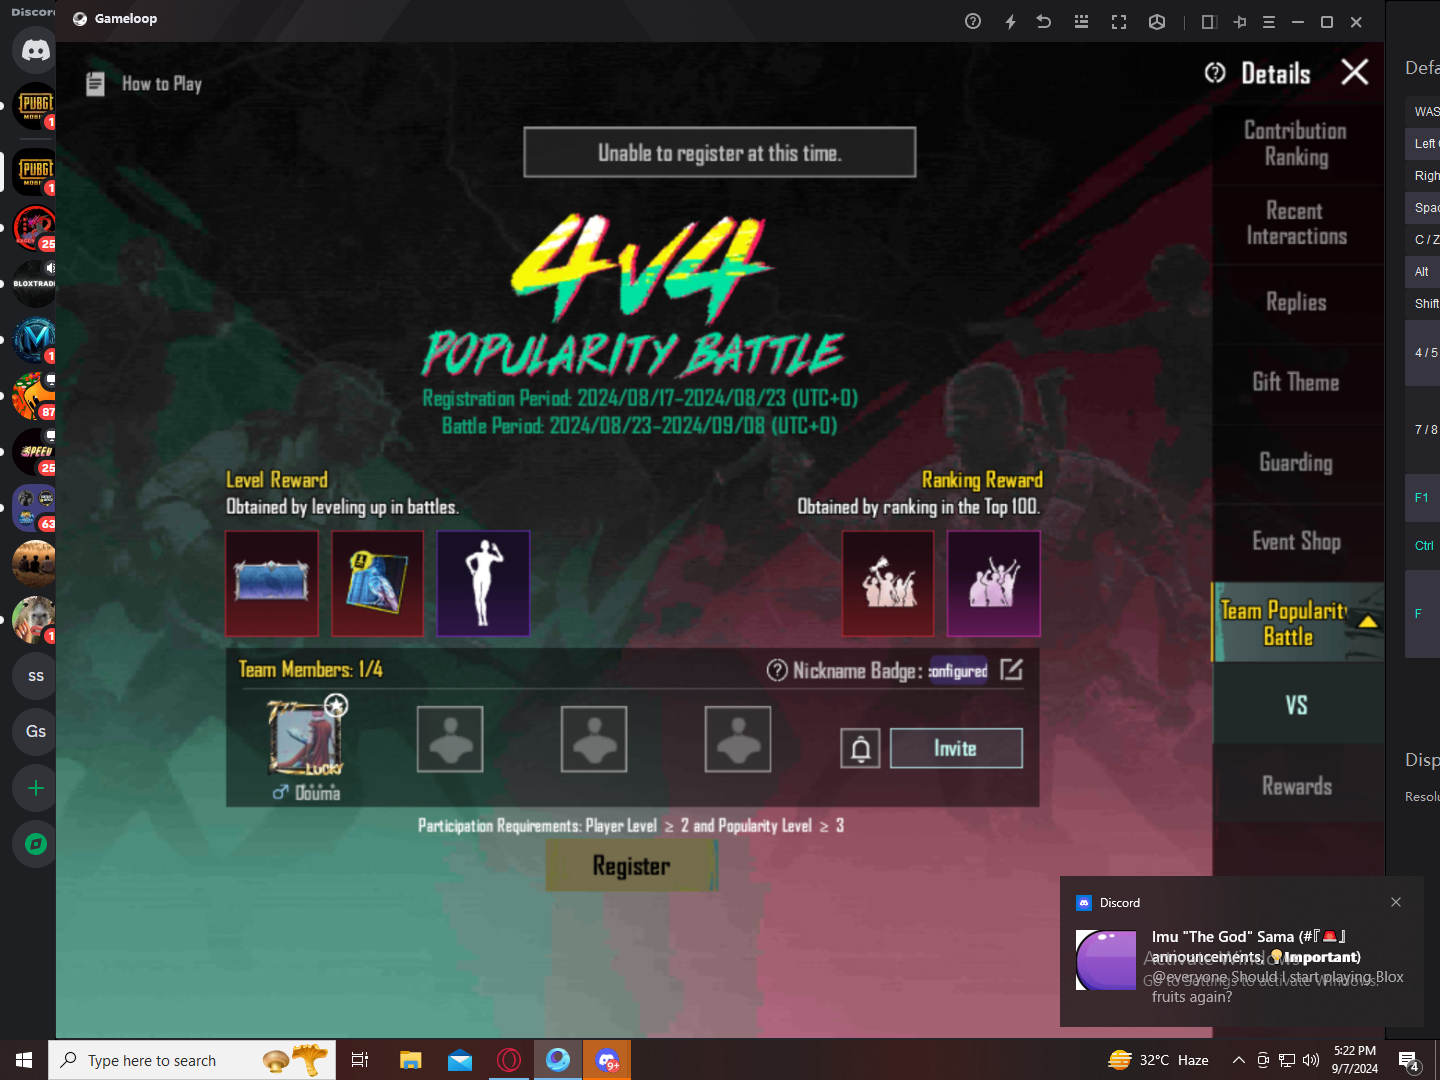Edit the Nickname Badge with the pencil icon
Image resolution: width=1440 pixels, height=1080 pixels.
tap(1012, 671)
